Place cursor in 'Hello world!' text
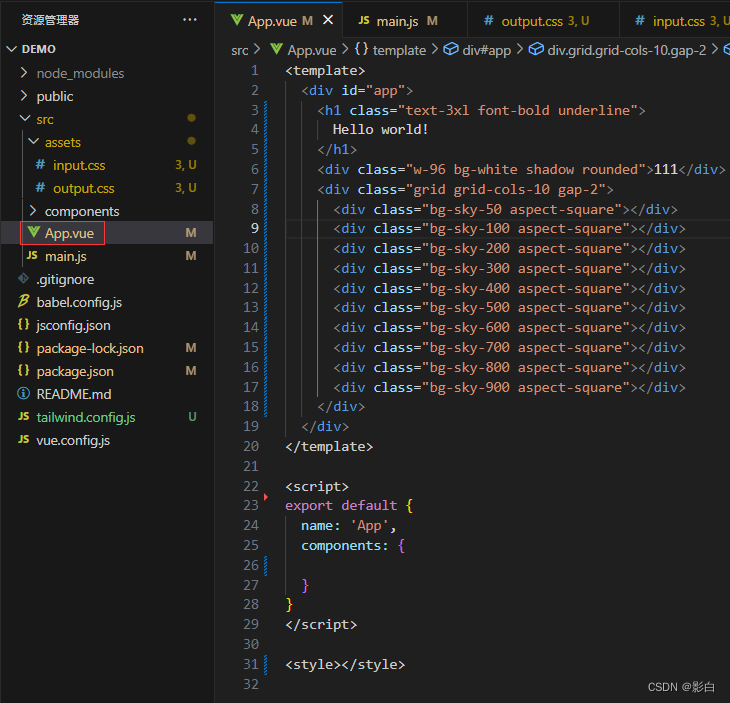The image size is (730, 703). coord(380,129)
